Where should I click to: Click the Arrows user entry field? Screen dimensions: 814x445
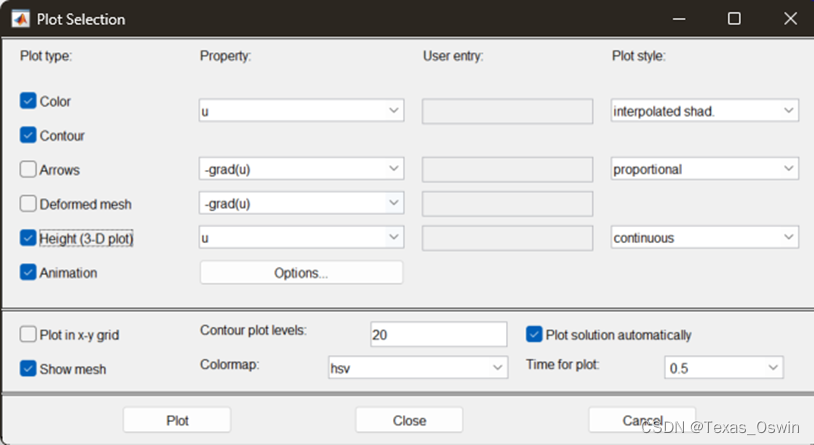(x=507, y=169)
